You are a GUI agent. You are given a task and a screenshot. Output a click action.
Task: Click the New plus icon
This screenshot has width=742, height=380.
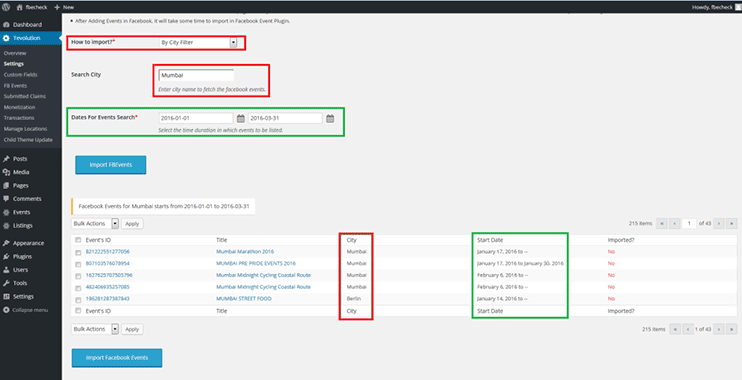(57, 7)
